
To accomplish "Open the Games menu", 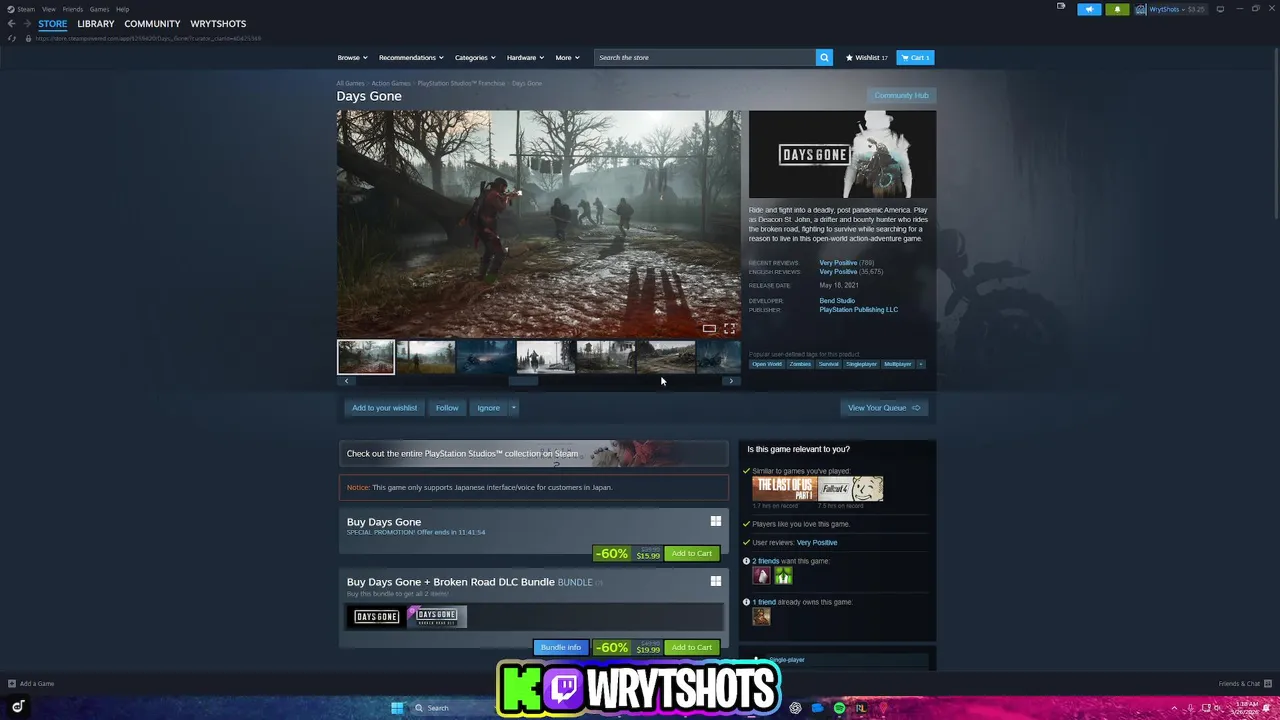I will 99,9.
